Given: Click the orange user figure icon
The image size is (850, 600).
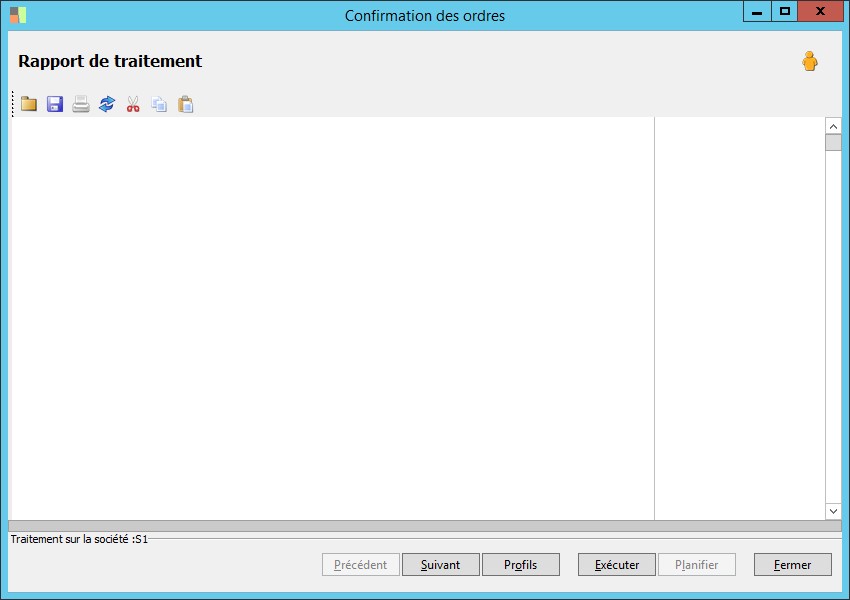Looking at the screenshot, I should 810,61.
